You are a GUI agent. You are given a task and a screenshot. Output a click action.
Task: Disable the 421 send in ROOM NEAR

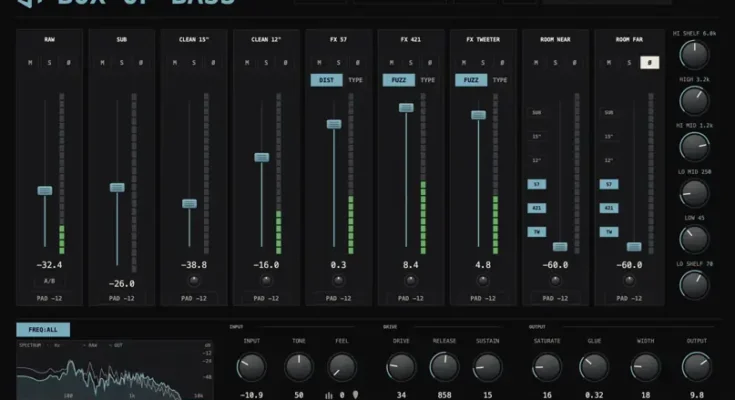click(537, 208)
